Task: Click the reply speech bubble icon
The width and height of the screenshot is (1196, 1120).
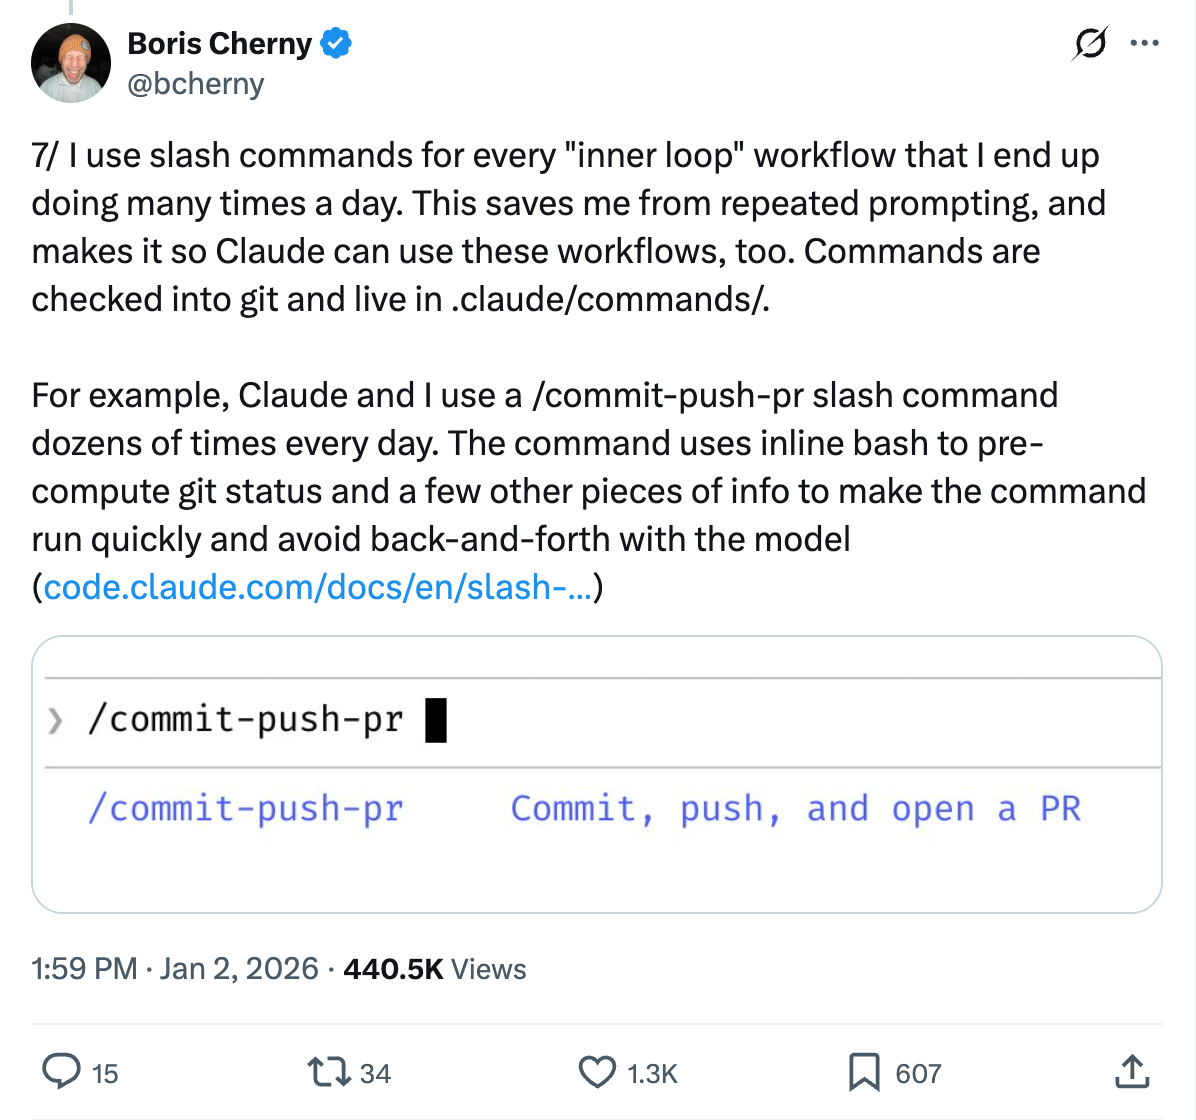Action: click(62, 1072)
